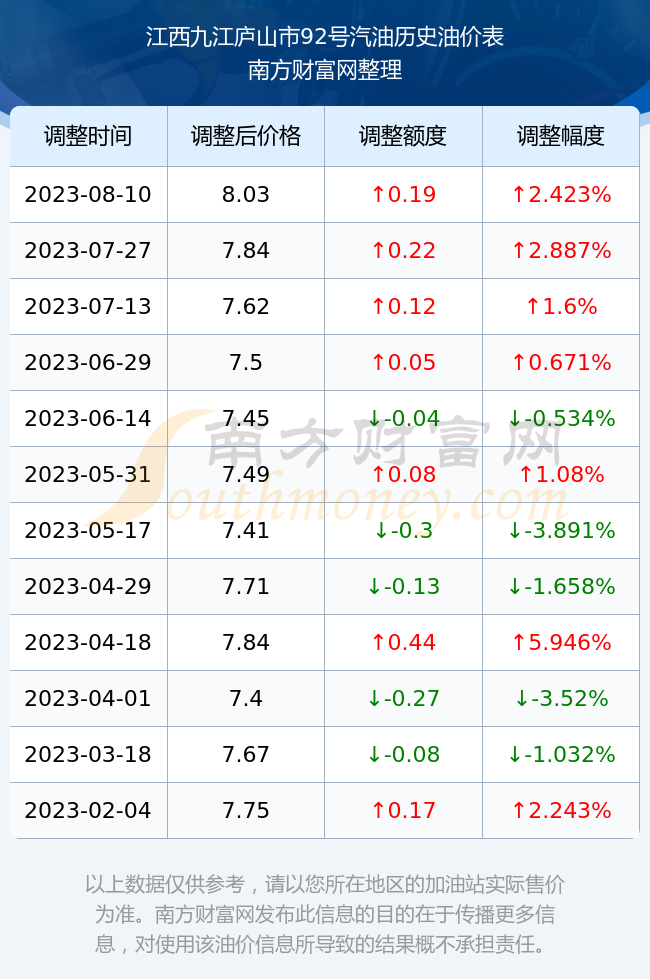Click the ↑0.671% percentage cell

561,362
